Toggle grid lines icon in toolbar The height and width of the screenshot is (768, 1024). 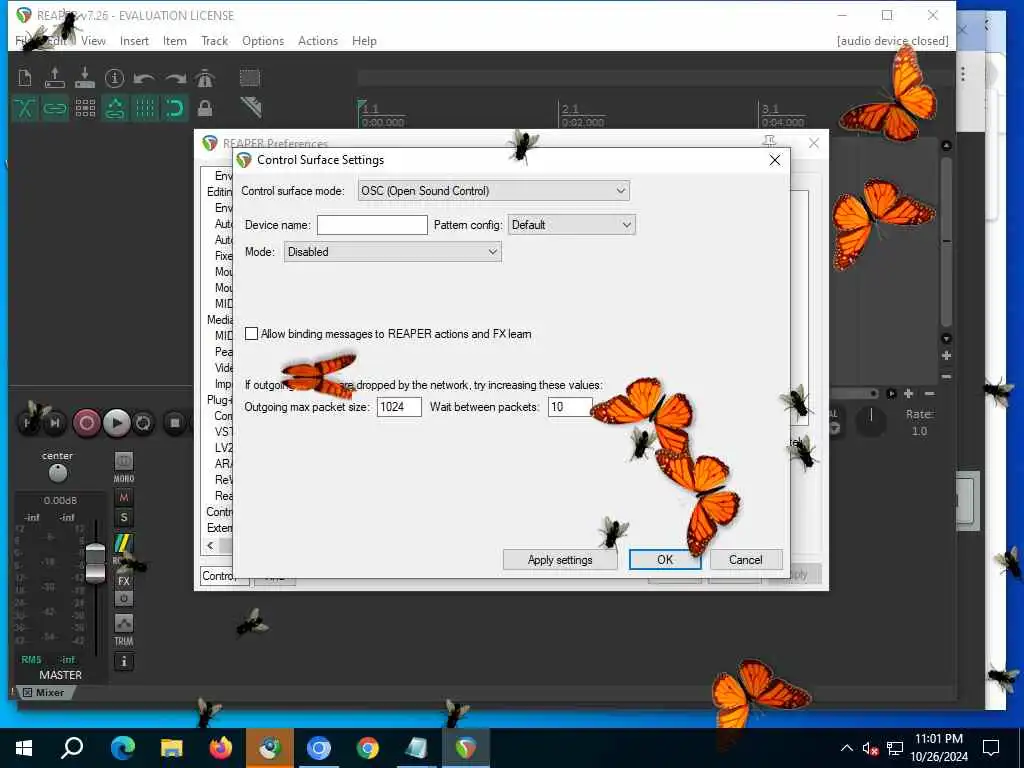[145, 108]
